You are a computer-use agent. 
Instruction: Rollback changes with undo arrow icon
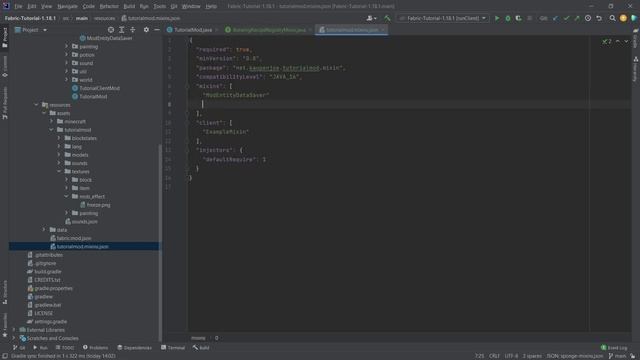599,18
